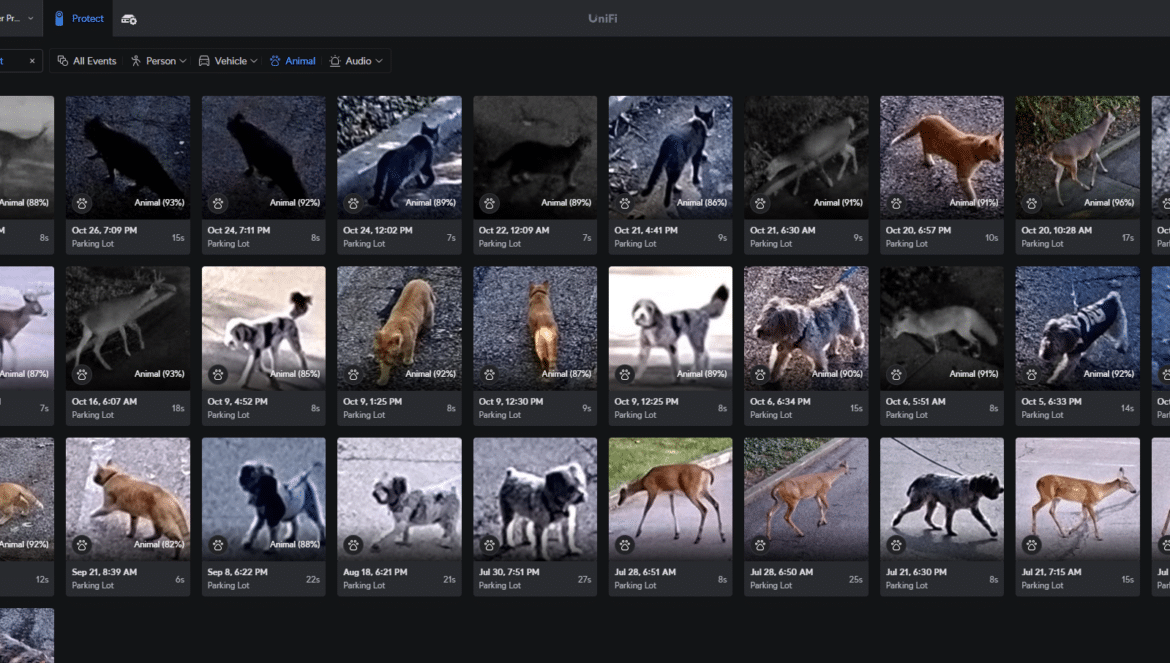Click the paw icon on Sep 21, 8:39 AM thumbnail
This screenshot has height=663, width=1170.
click(x=82, y=545)
